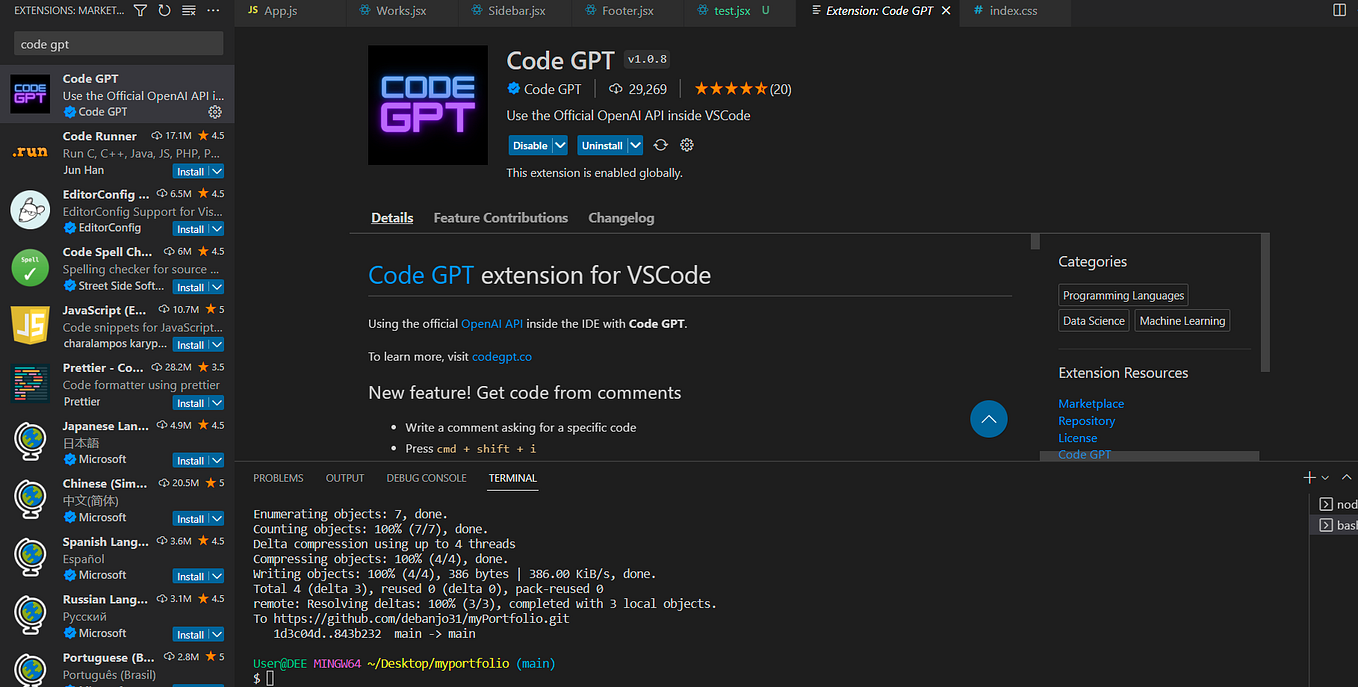Open the Uninstall button's dropdown arrow
The height and width of the screenshot is (687, 1358).
[633, 144]
